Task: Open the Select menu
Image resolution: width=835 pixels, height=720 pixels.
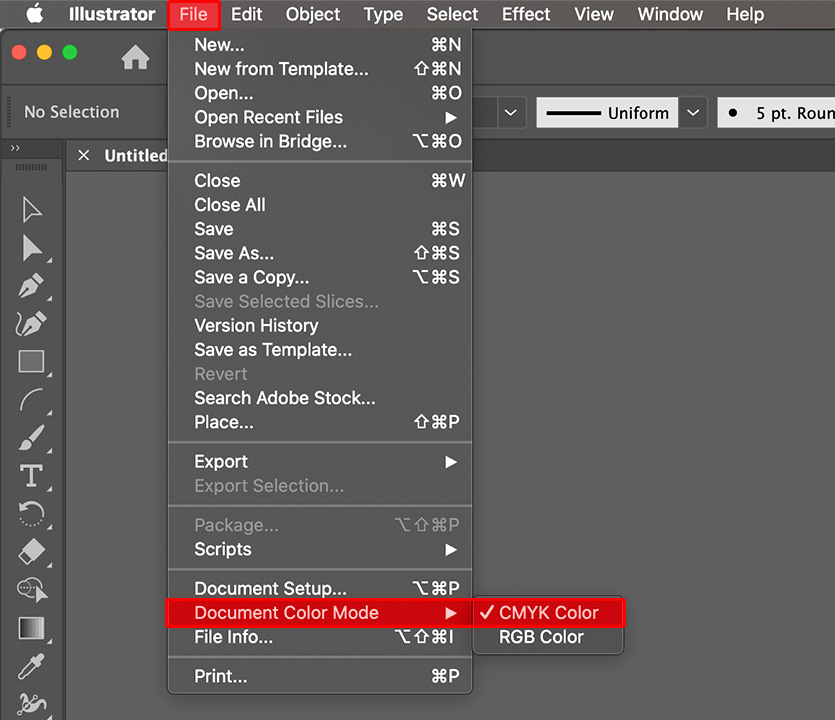Action: [x=452, y=14]
